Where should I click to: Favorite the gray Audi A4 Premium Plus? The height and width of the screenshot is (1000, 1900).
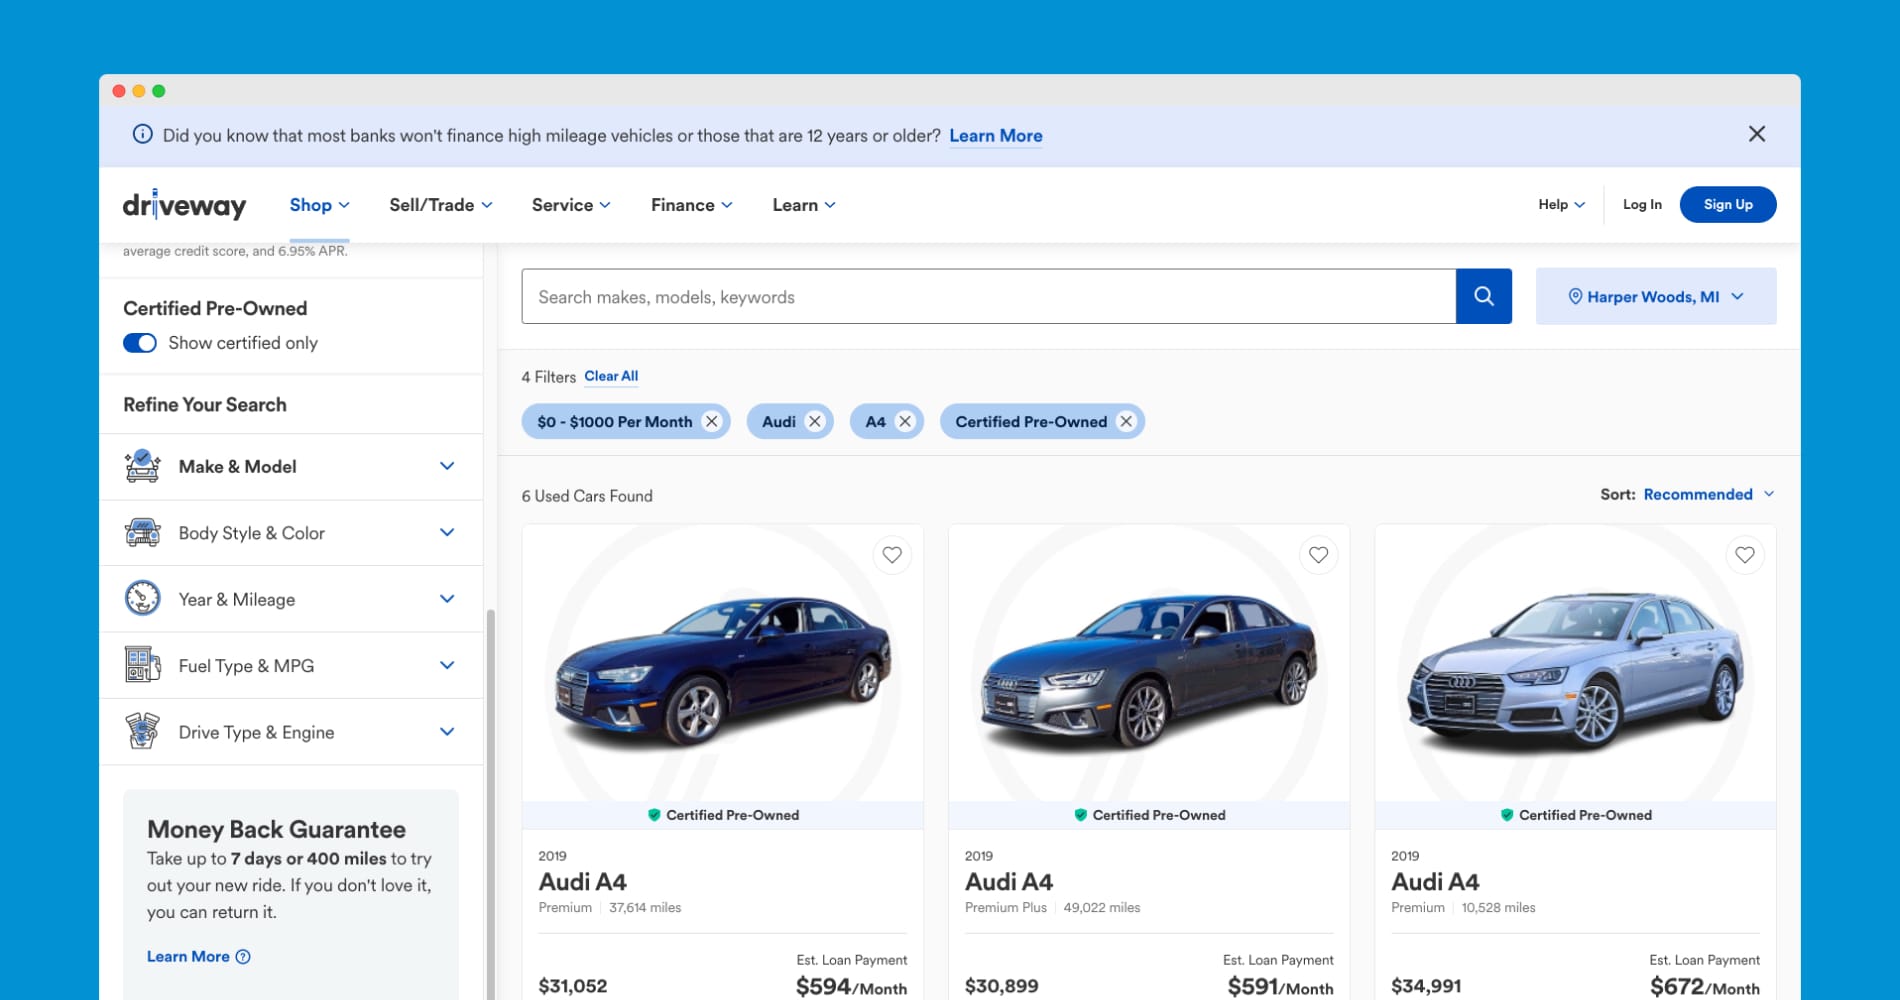[x=1318, y=555]
